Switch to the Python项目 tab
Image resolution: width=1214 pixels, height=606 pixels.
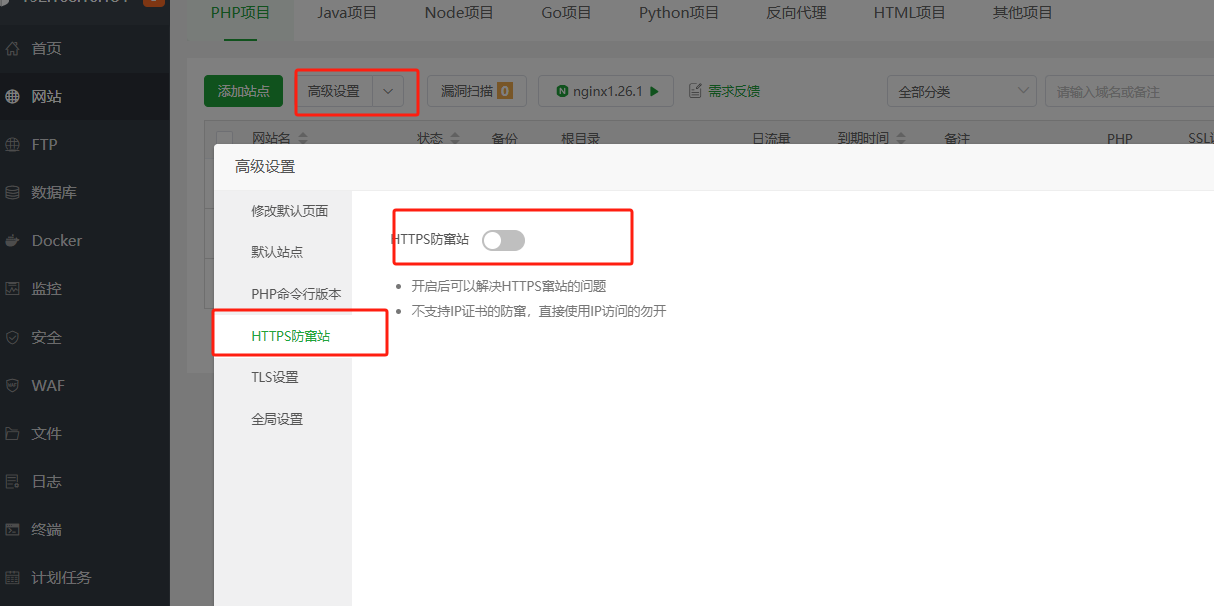[x=679, y=13]
